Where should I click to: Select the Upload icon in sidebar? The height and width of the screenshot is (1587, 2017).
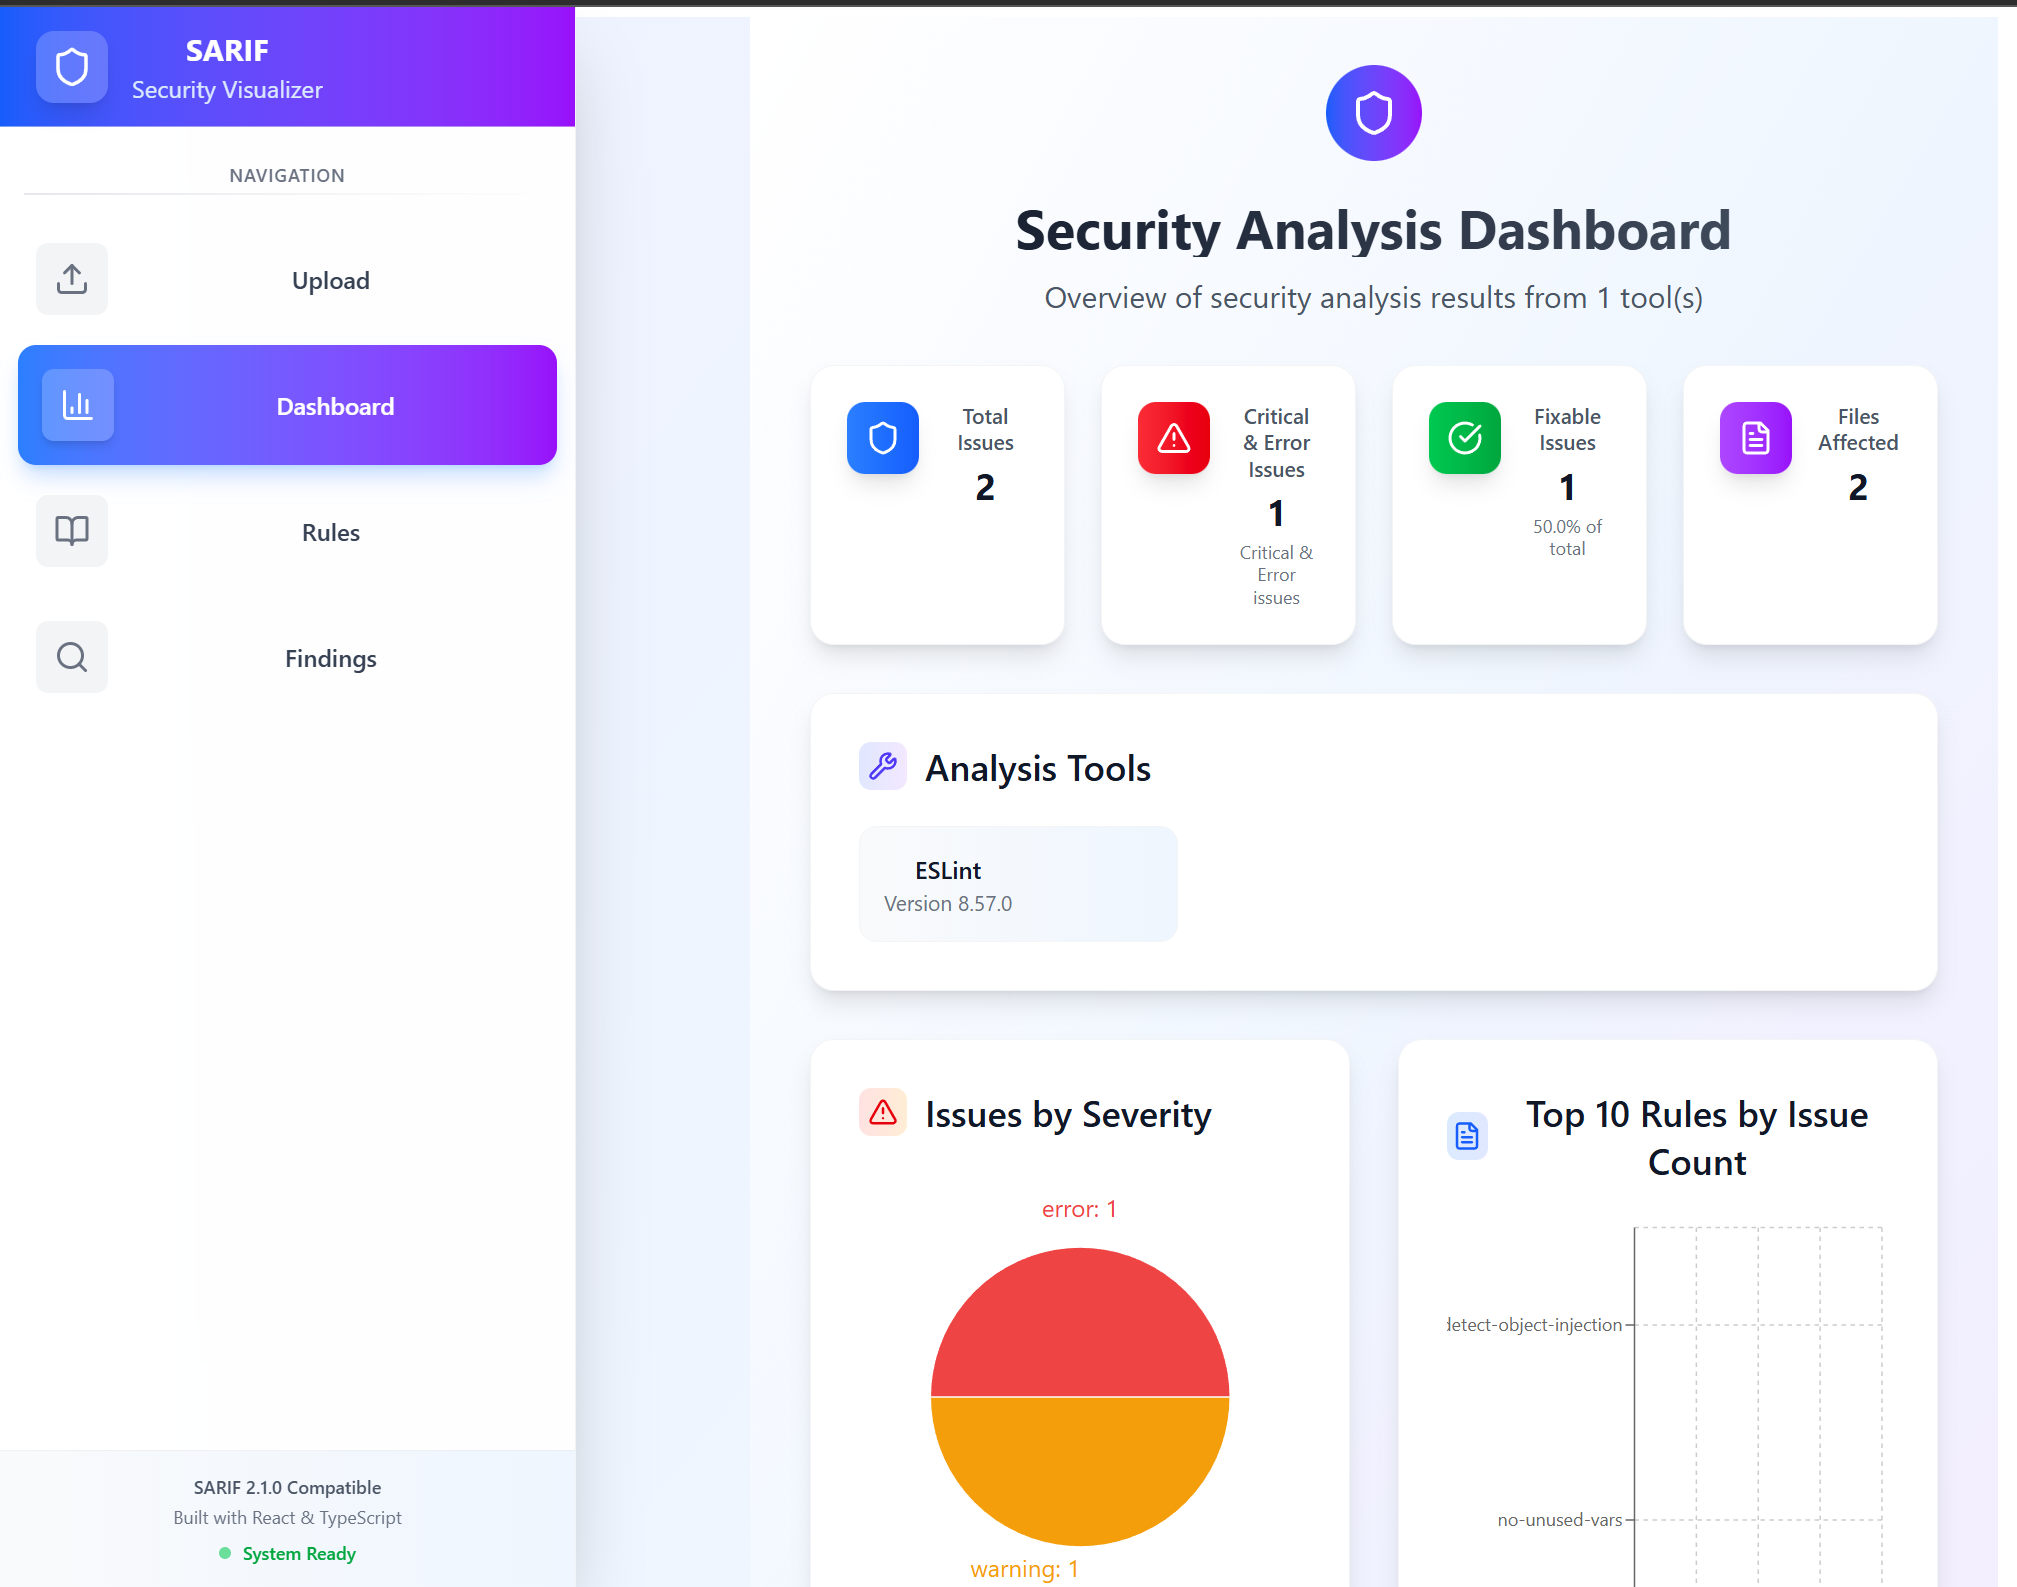pos(71,279)
